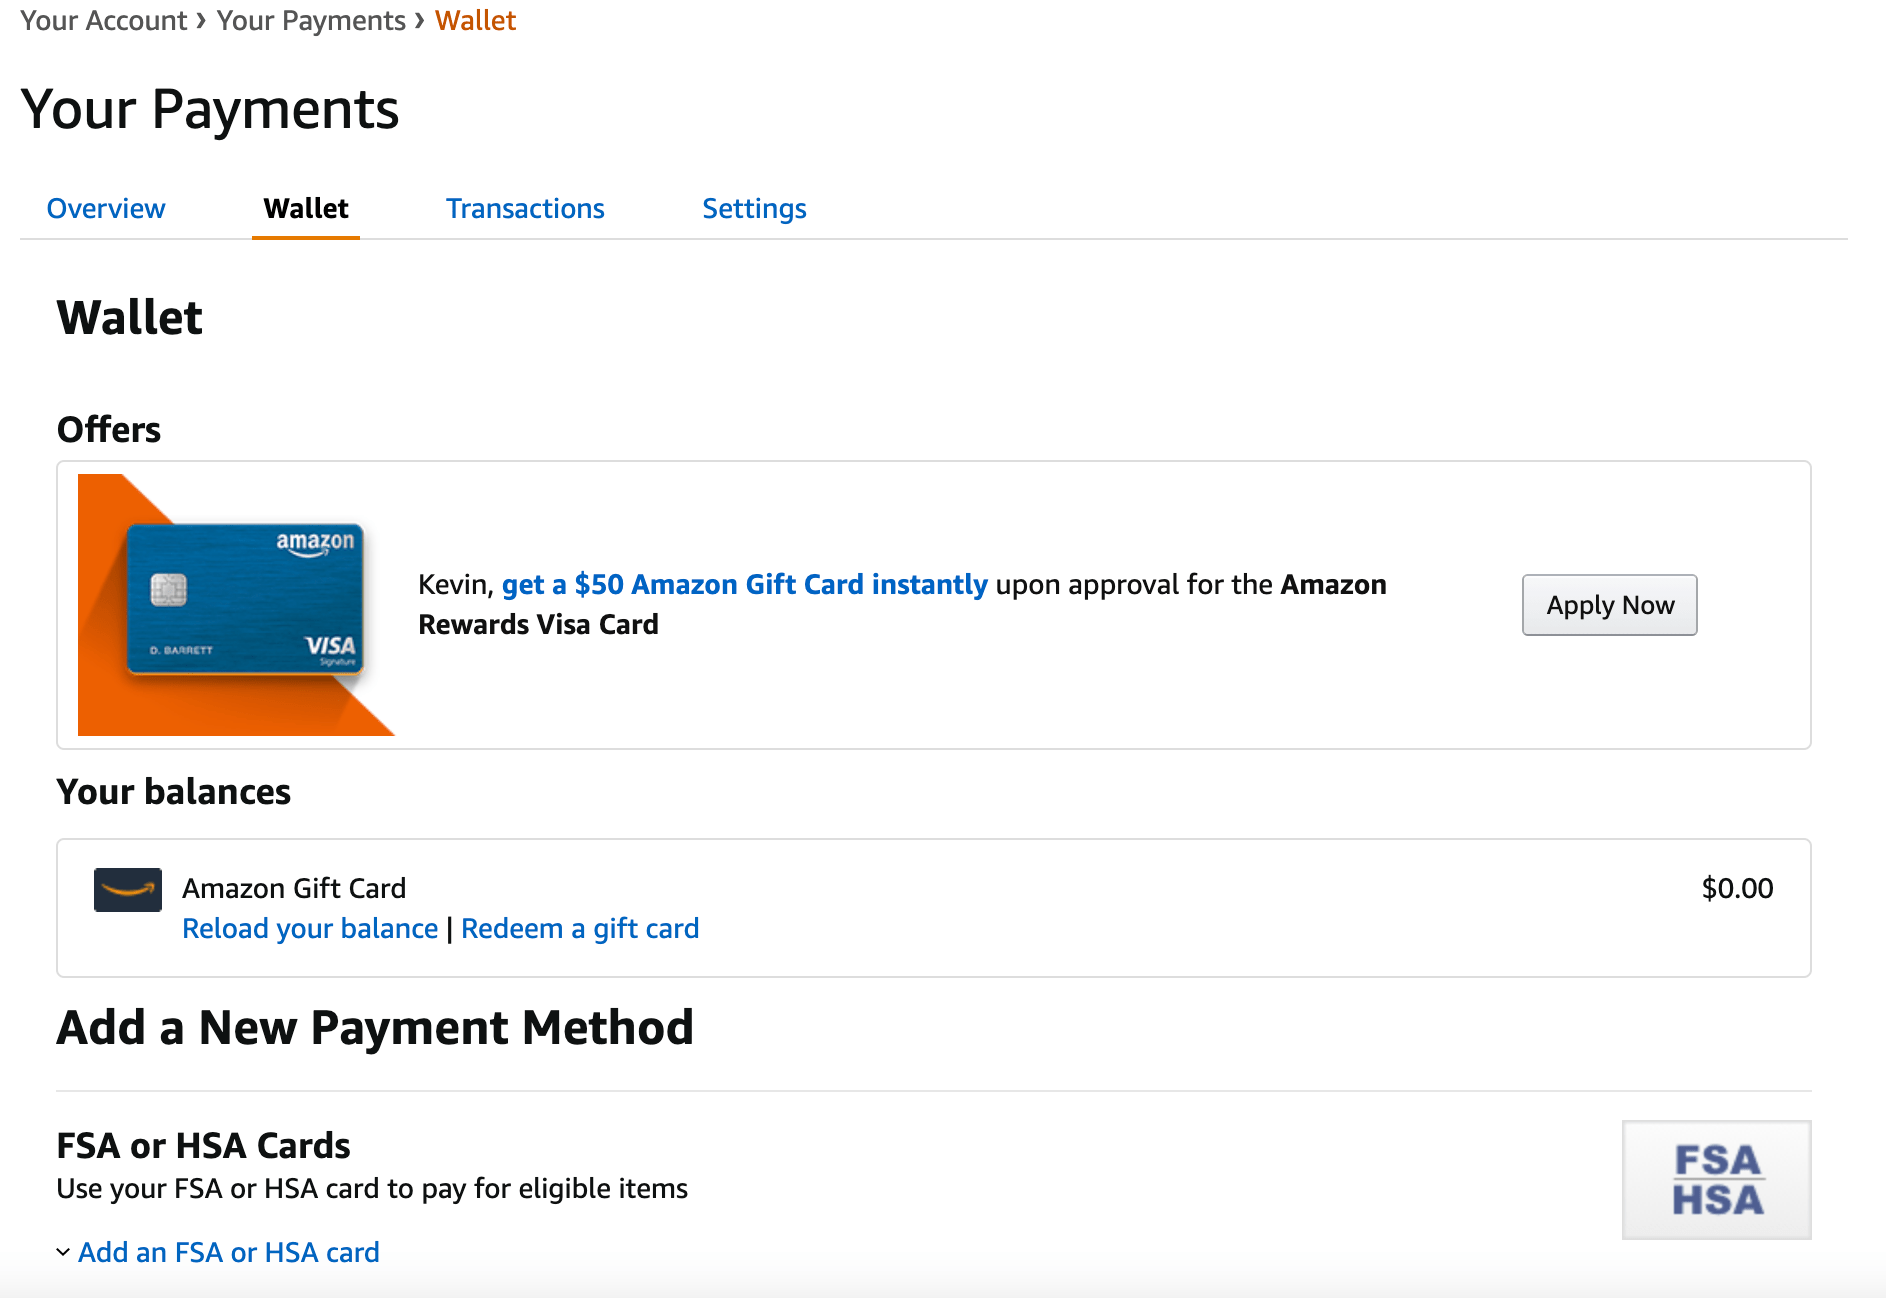This screenshot has height=1298, width=1886.
Task: Click the orange Wallet breadcrumb item
Action: 475,20
